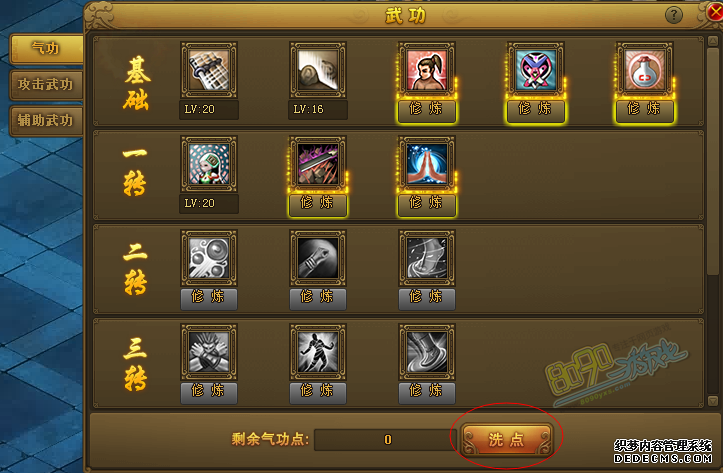
Task: Click 修炼 under the ponytail warrior skill
Action: click(x=427, y=110)
